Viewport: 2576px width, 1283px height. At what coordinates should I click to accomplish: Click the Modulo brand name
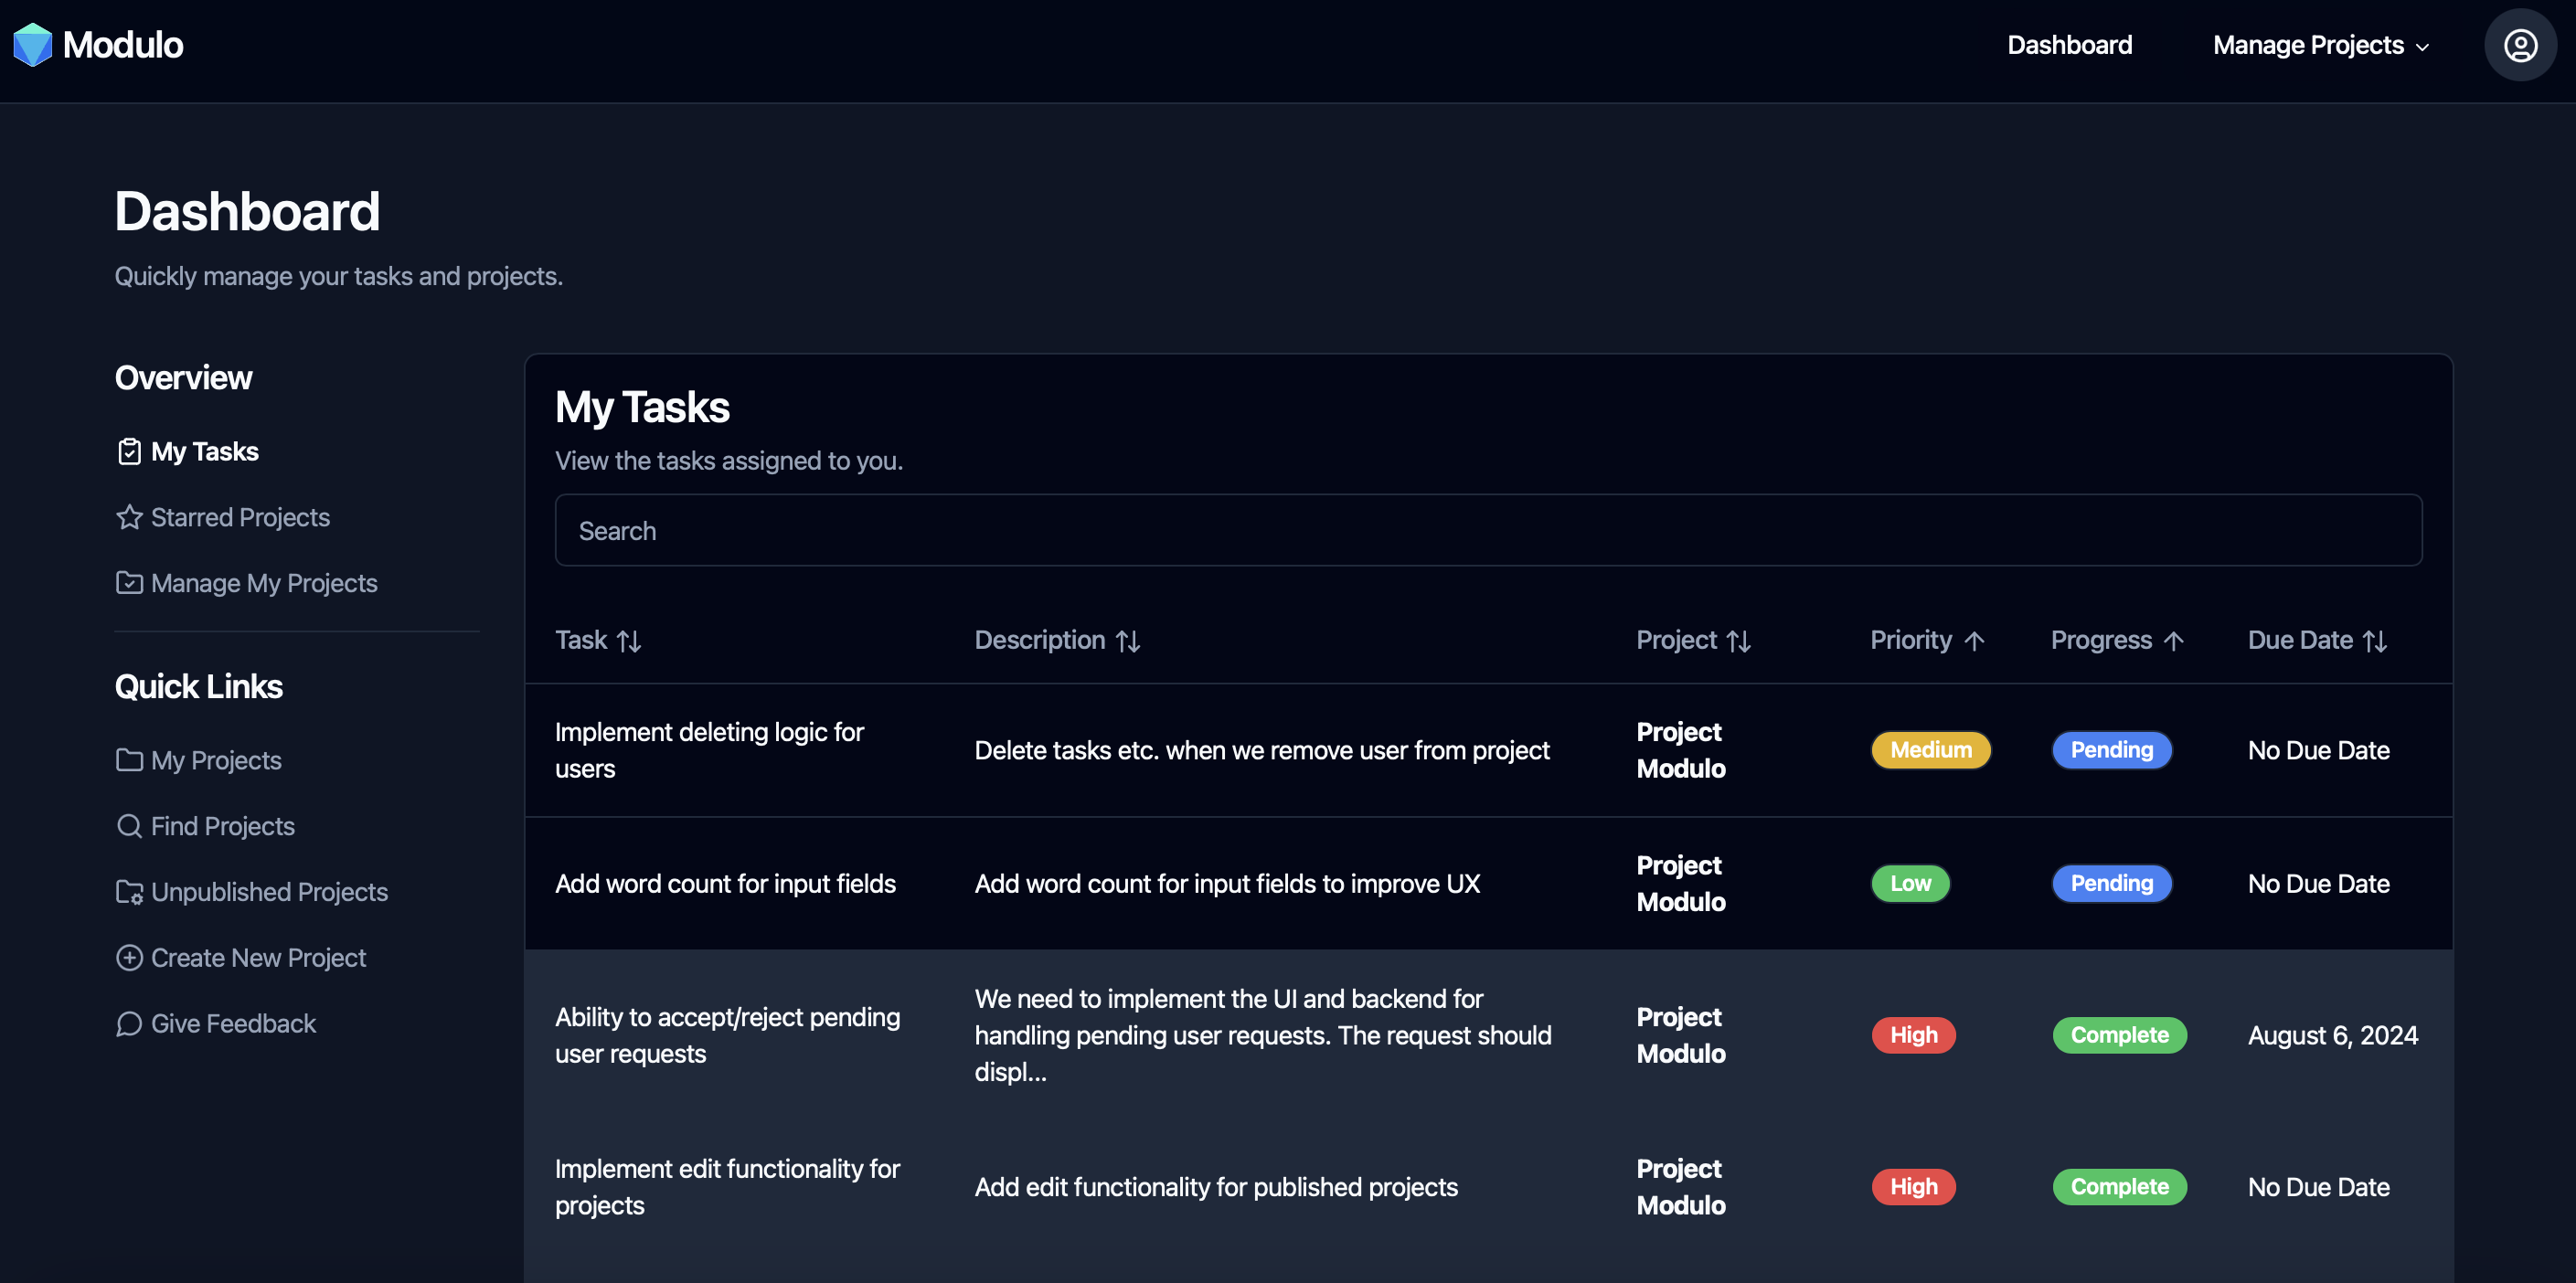pos(123,45)
